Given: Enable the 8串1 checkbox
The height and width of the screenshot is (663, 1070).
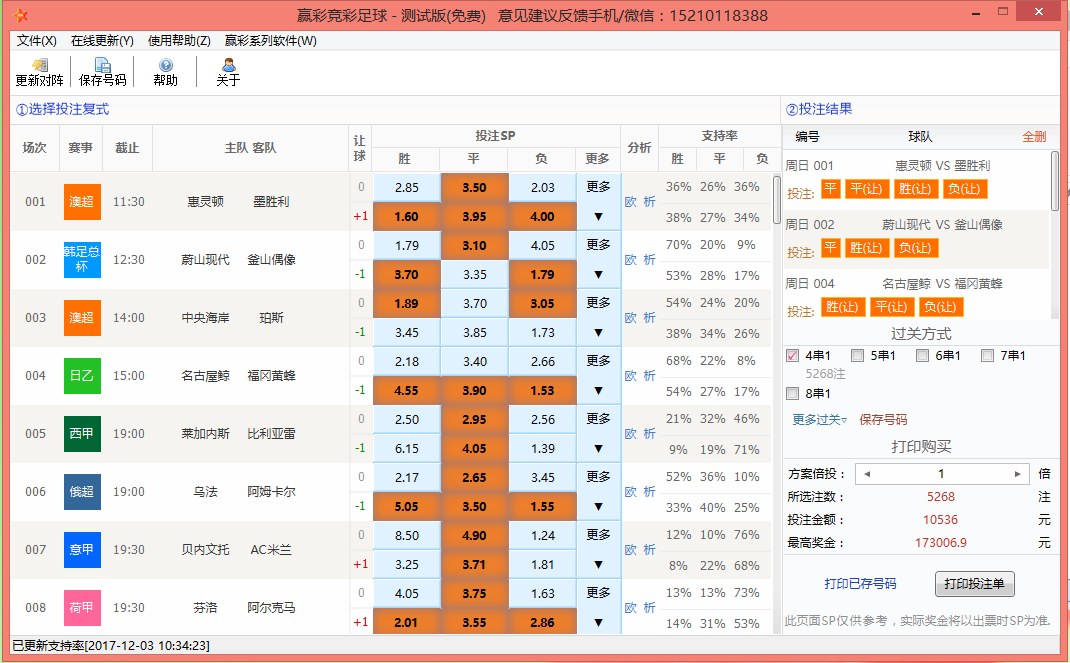Looking at the screenshot, I should point(792,394).
